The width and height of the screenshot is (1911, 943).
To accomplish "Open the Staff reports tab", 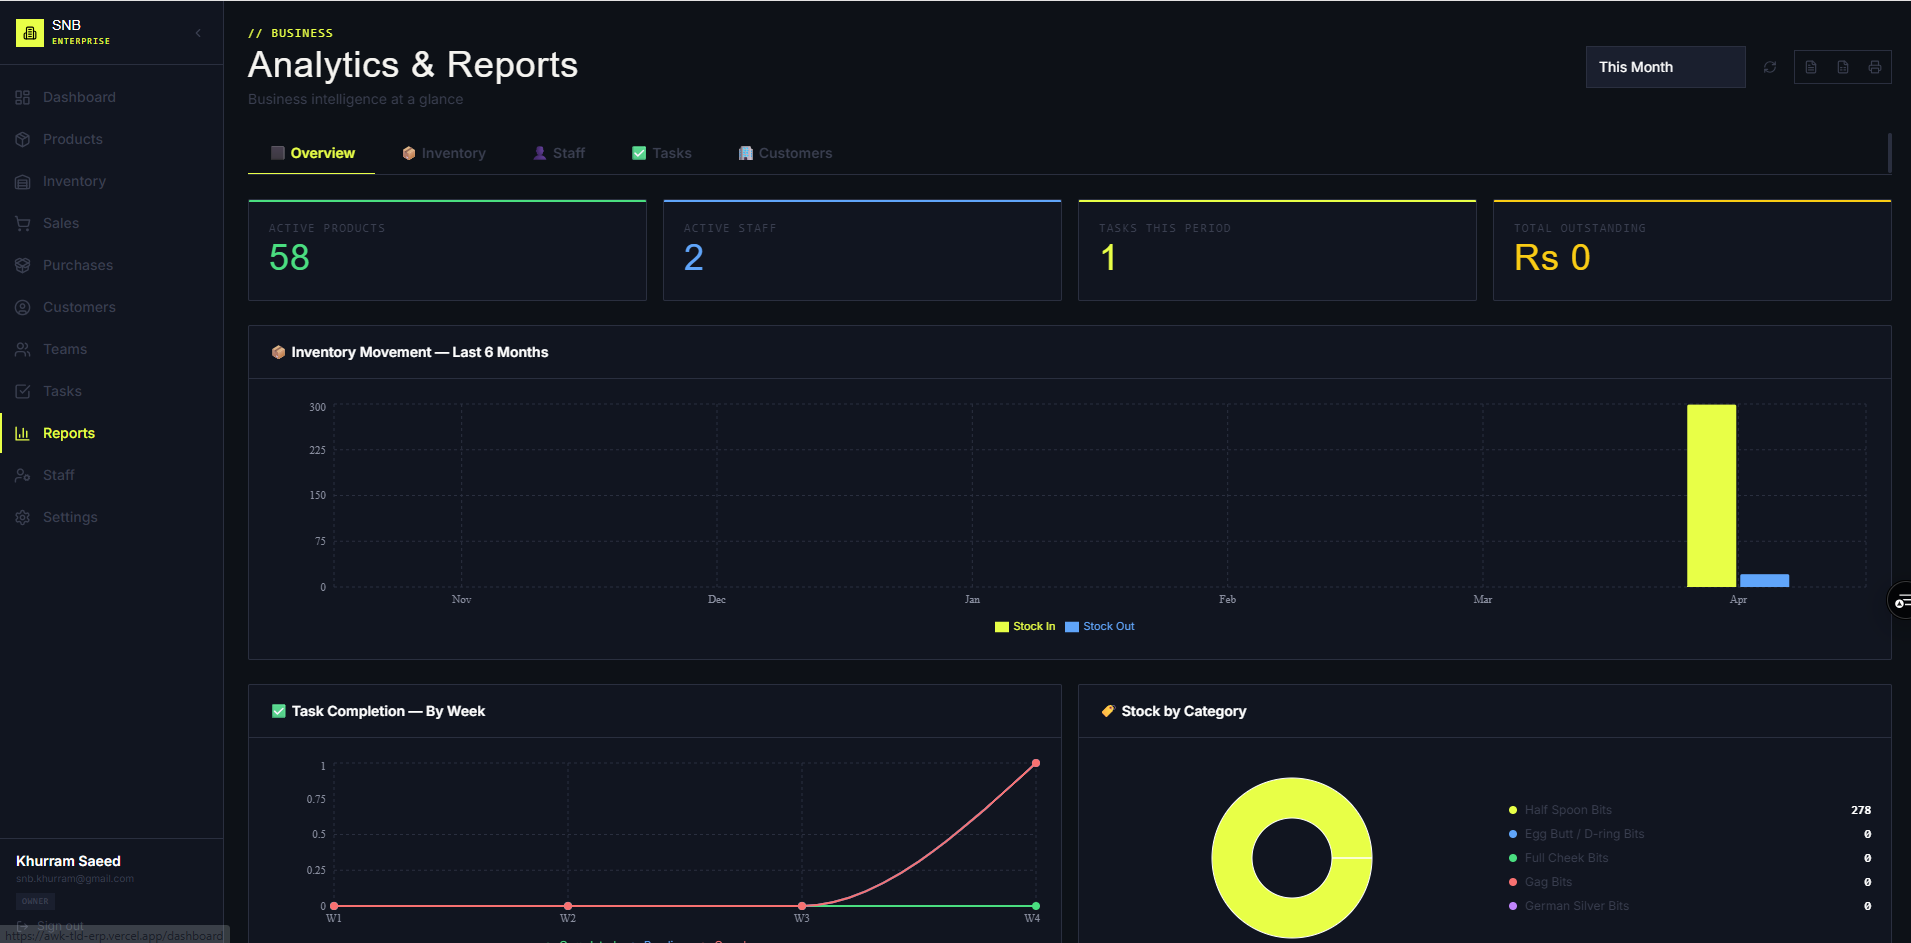I will [x=559, y=153].
